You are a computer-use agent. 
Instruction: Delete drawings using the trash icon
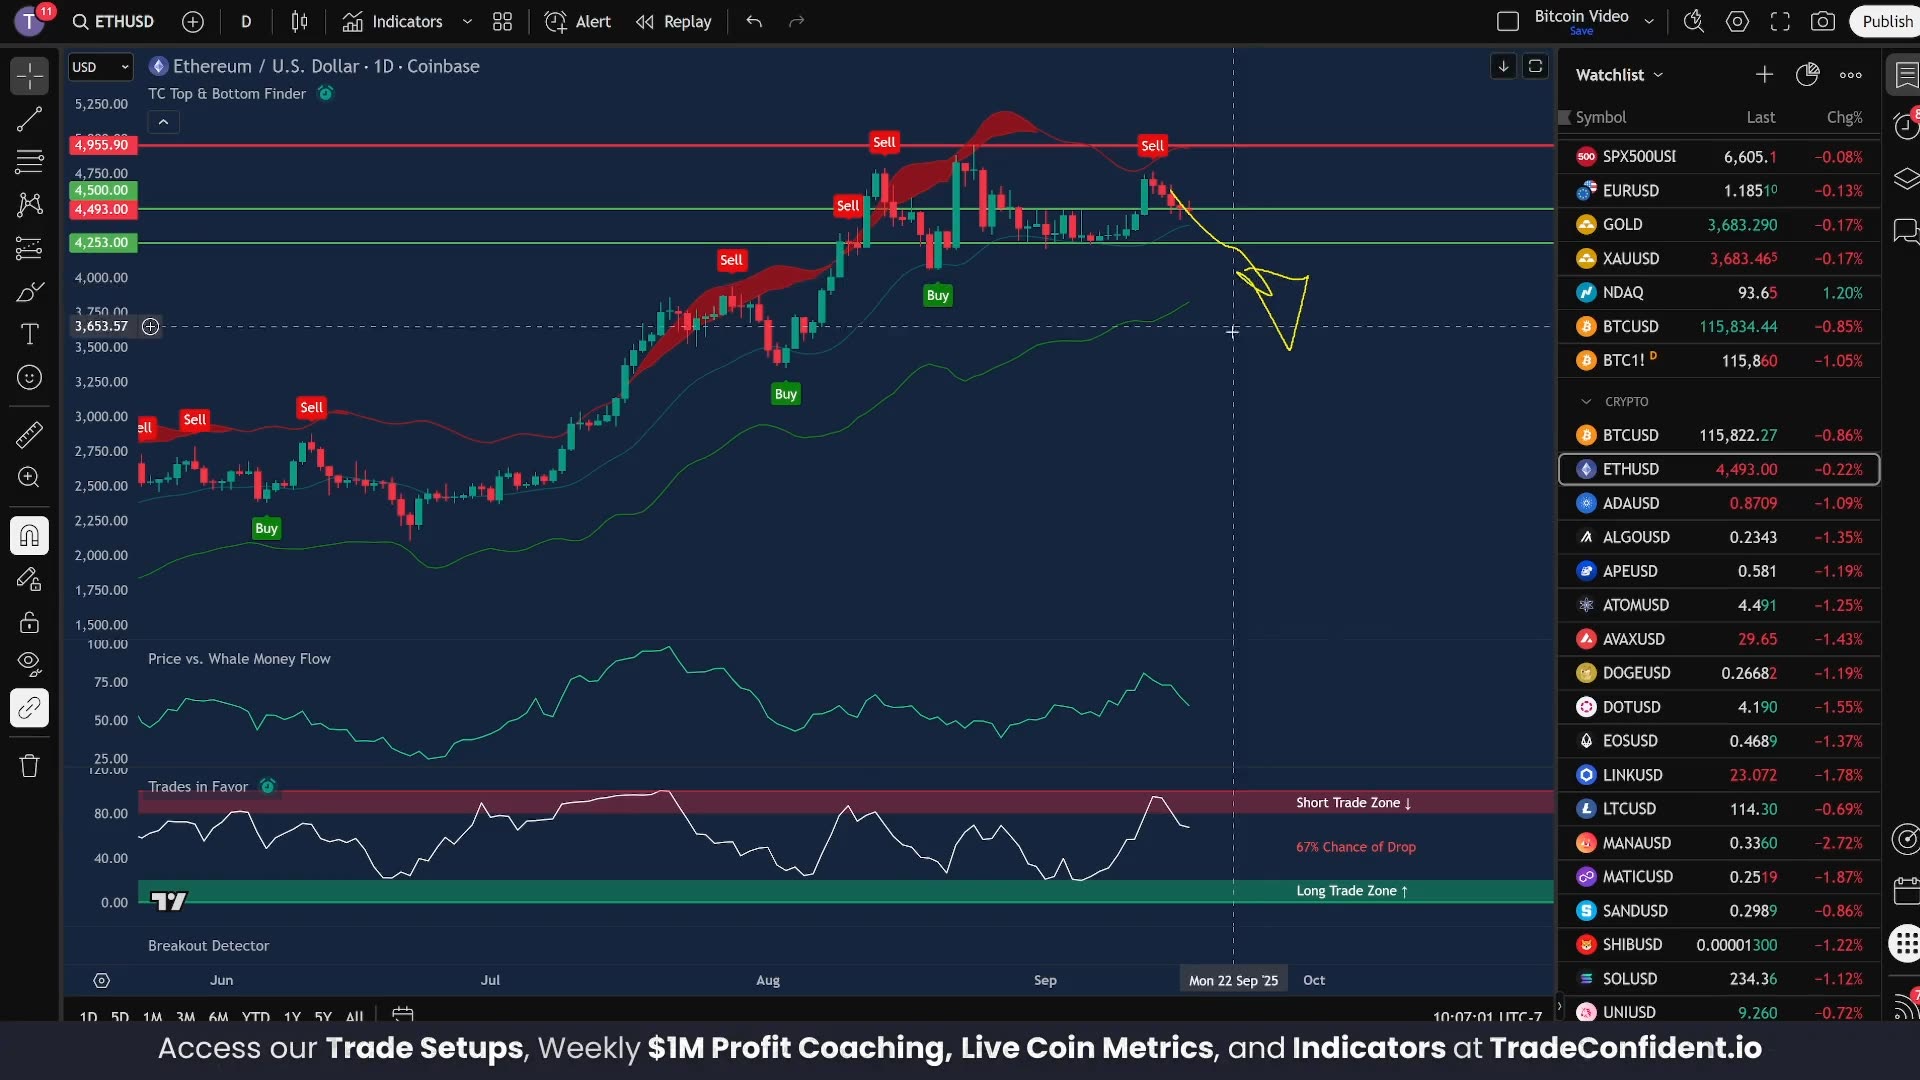[x=29, y=765]
